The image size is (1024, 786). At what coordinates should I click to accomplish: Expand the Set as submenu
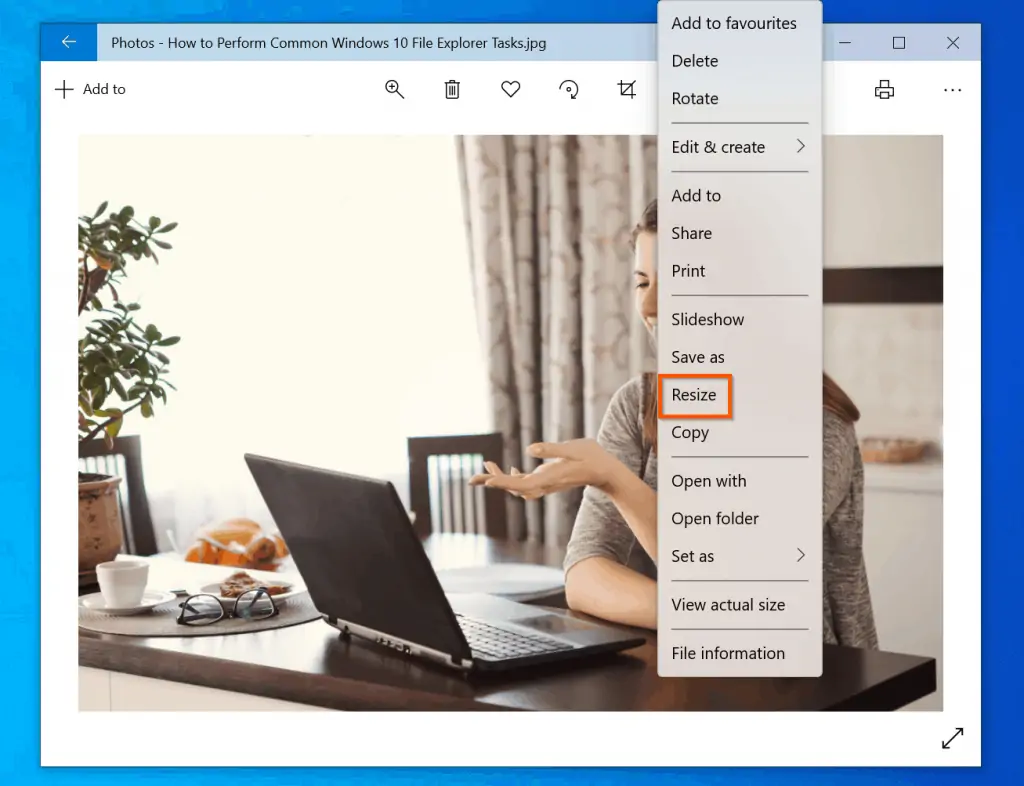739,556
